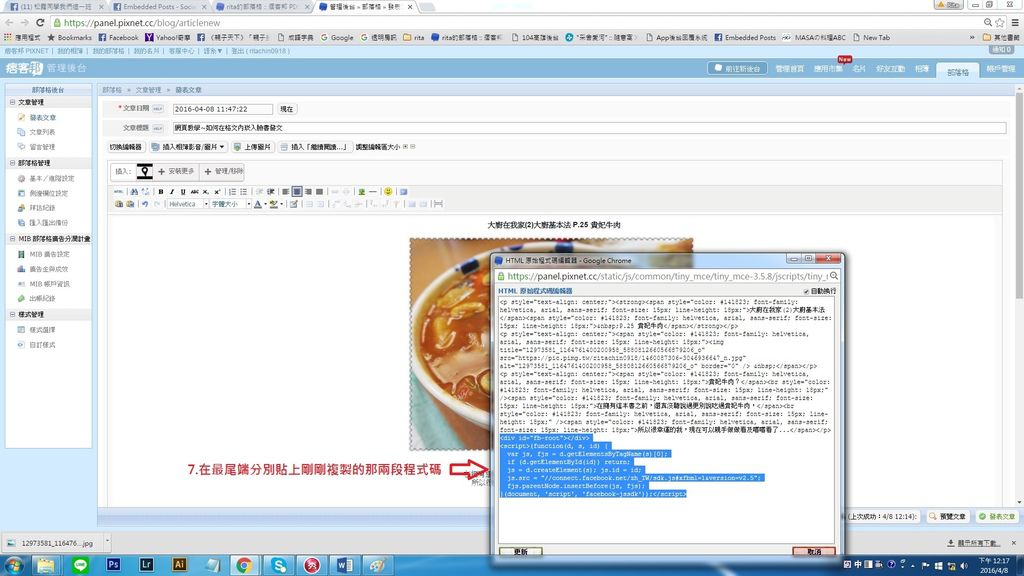Click the Chrome address bar URL

coord(142,22)
